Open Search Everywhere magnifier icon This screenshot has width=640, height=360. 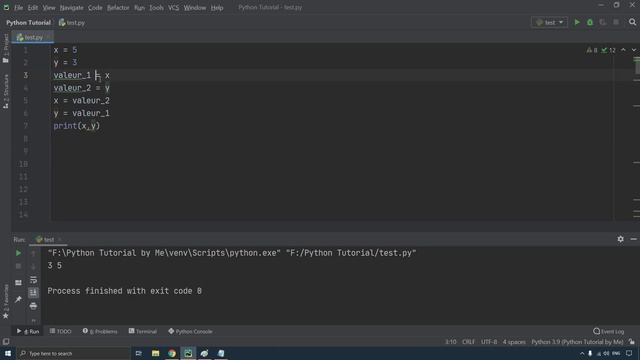pos(632,22)
